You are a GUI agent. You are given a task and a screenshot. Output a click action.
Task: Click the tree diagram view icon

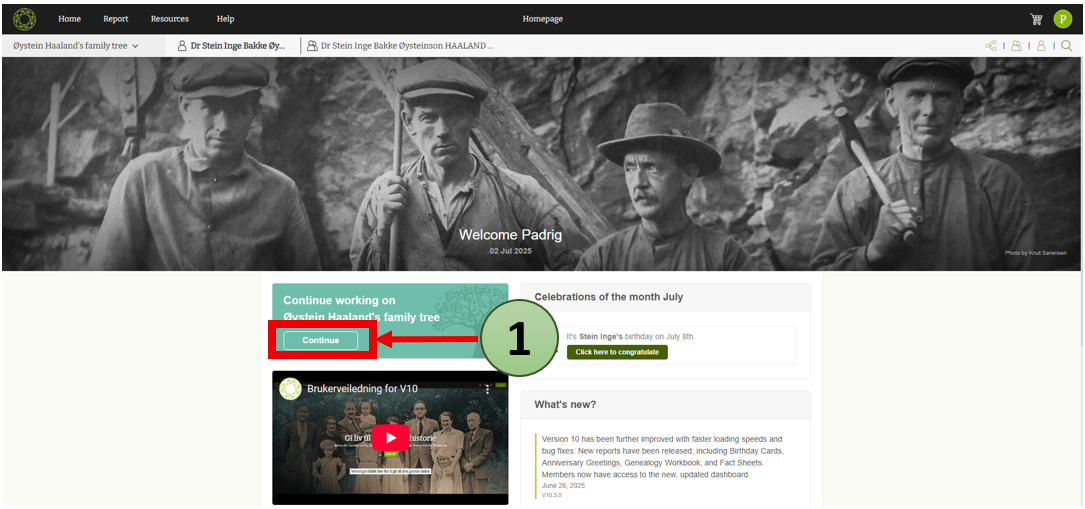[x=991, y=46]
